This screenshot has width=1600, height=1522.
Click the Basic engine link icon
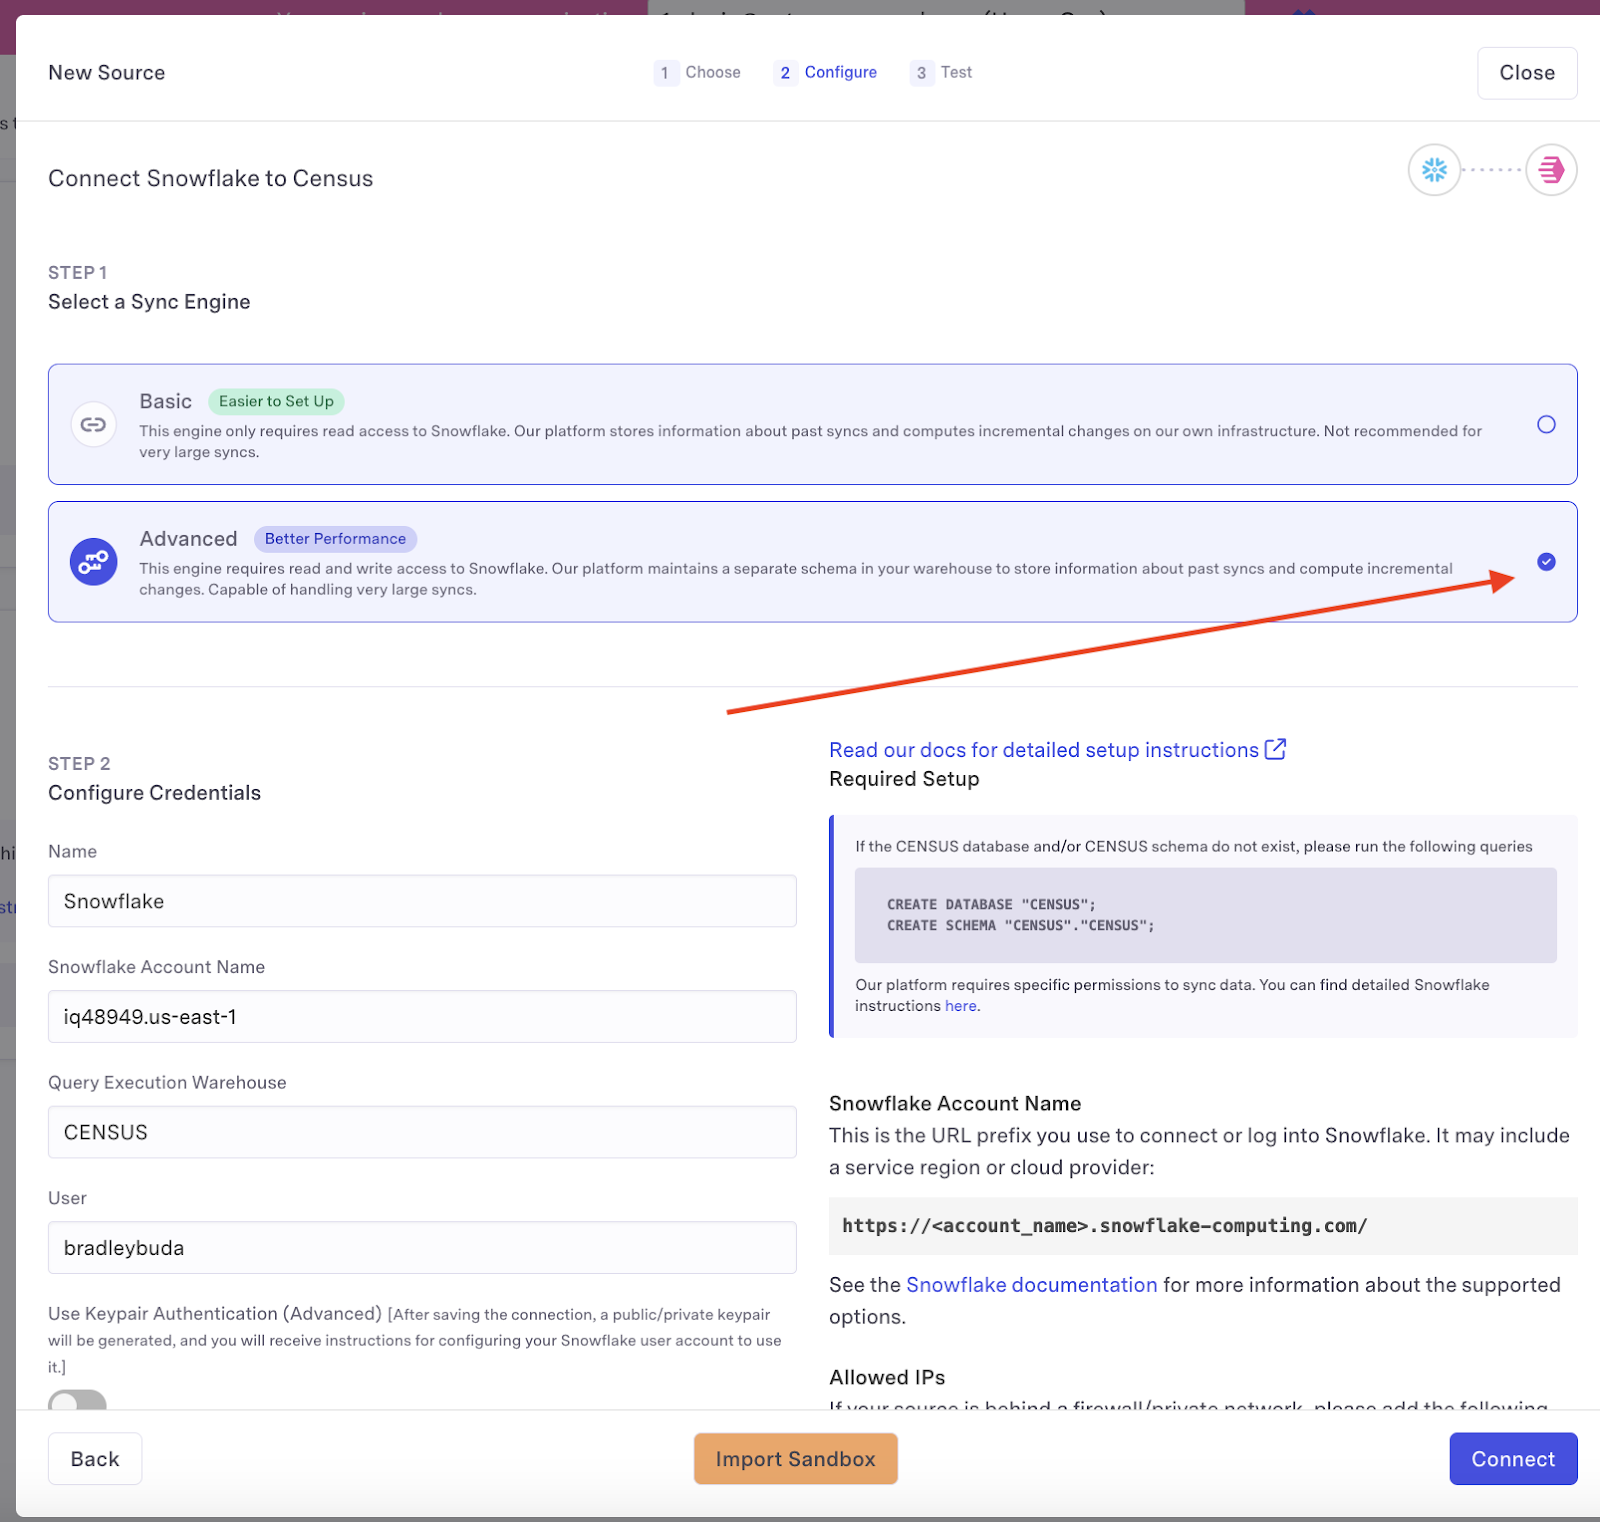[93, 425]
